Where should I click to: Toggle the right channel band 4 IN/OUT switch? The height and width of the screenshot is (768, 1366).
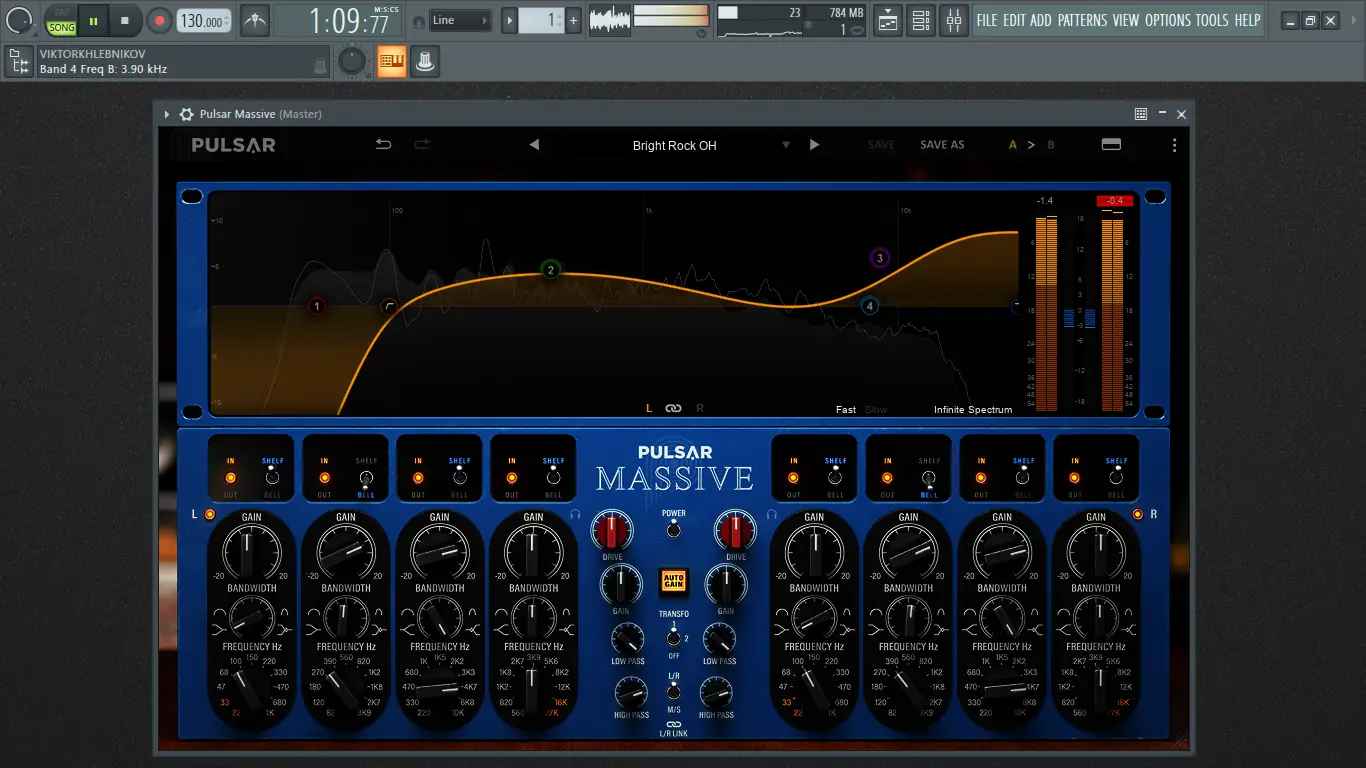(x=1075, y=477)
